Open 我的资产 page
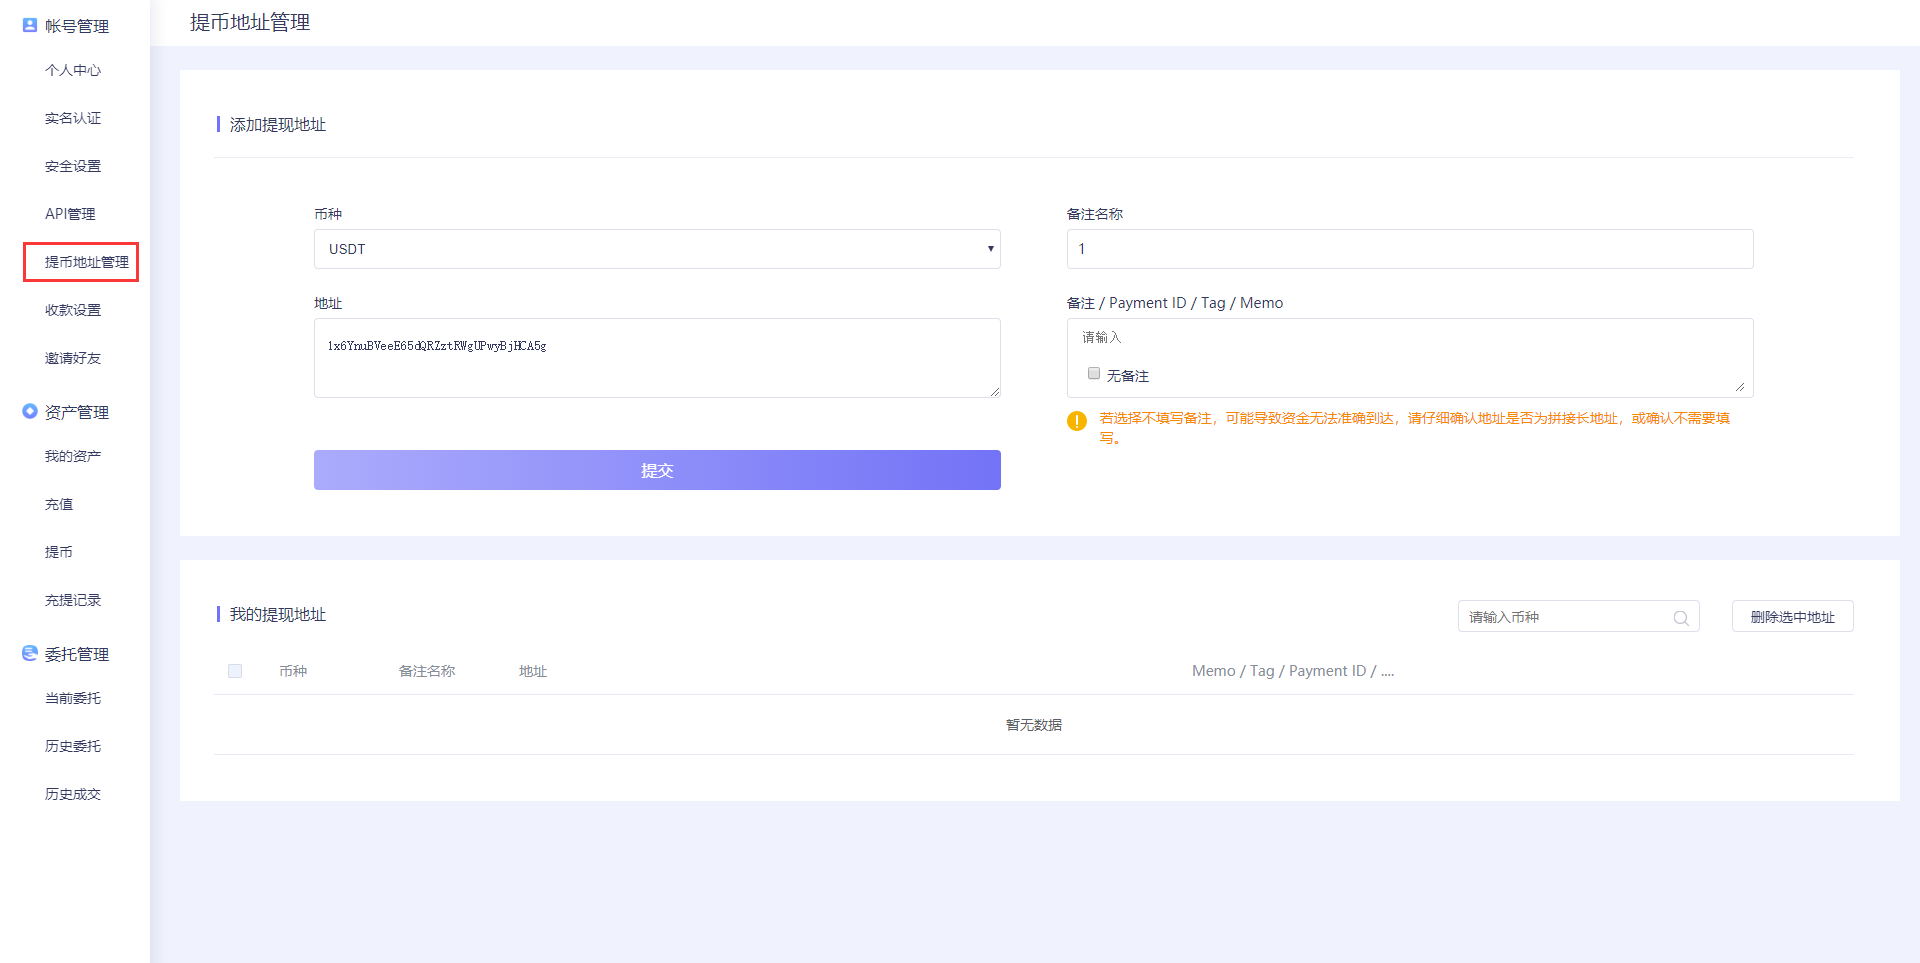Image resolution: width=1920 pixels, height=963 pixels. (x=73, y=456)
